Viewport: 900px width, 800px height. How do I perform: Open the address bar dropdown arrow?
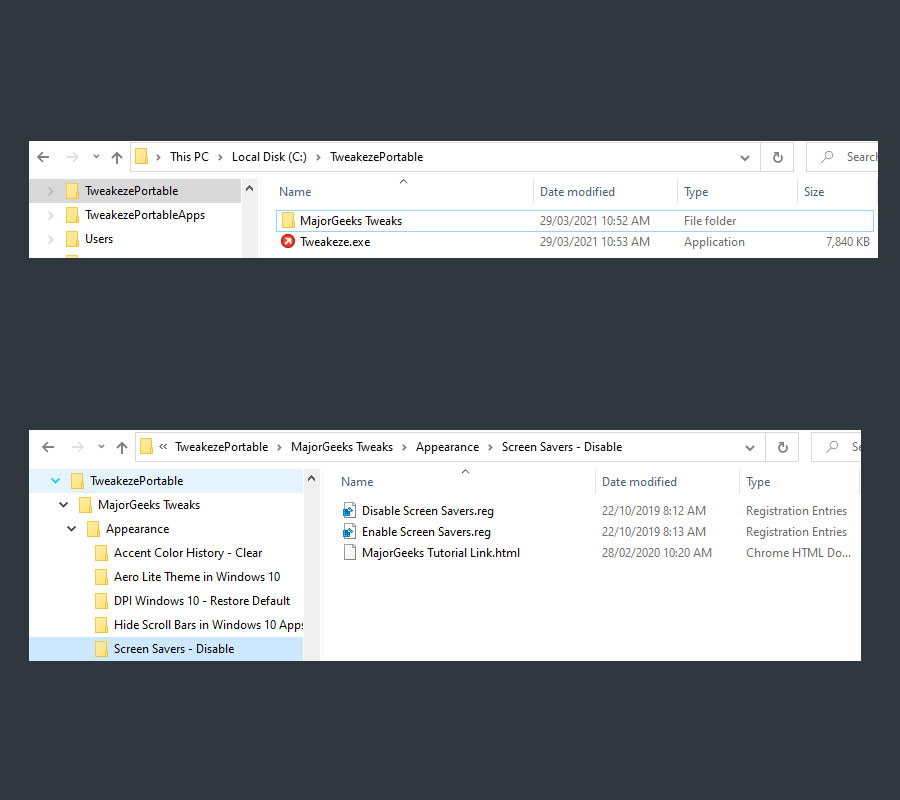[x=744, y=157]
